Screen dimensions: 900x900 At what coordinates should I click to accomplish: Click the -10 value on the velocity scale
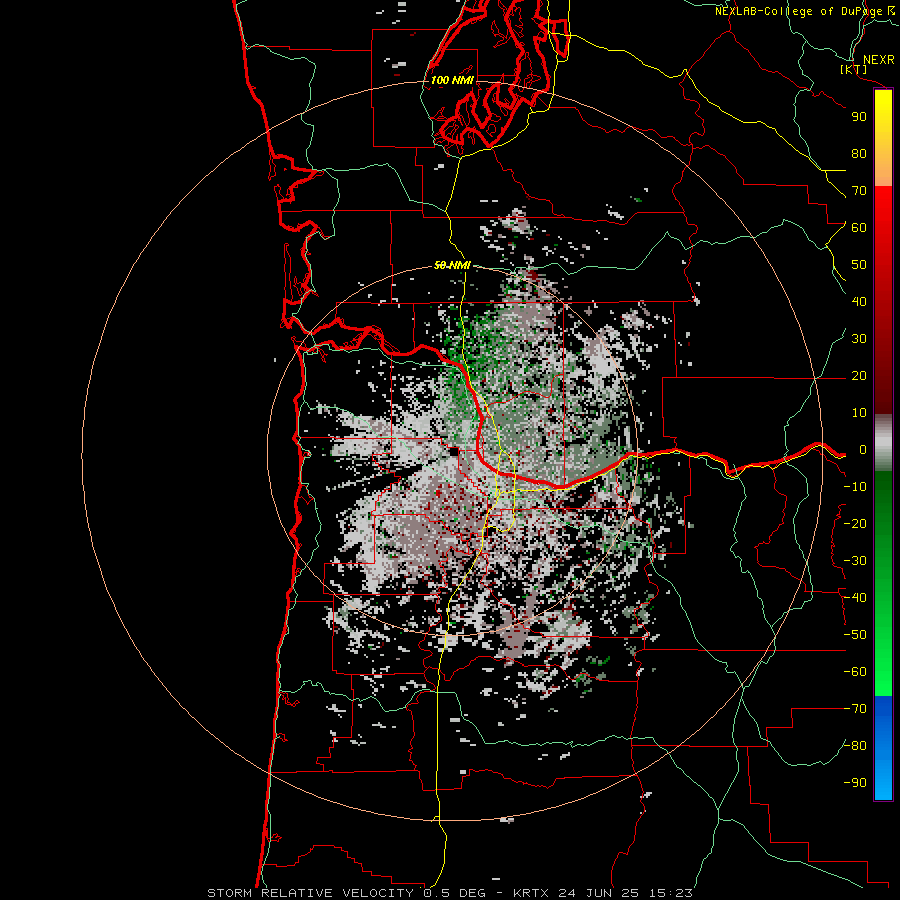pos(855,487)
